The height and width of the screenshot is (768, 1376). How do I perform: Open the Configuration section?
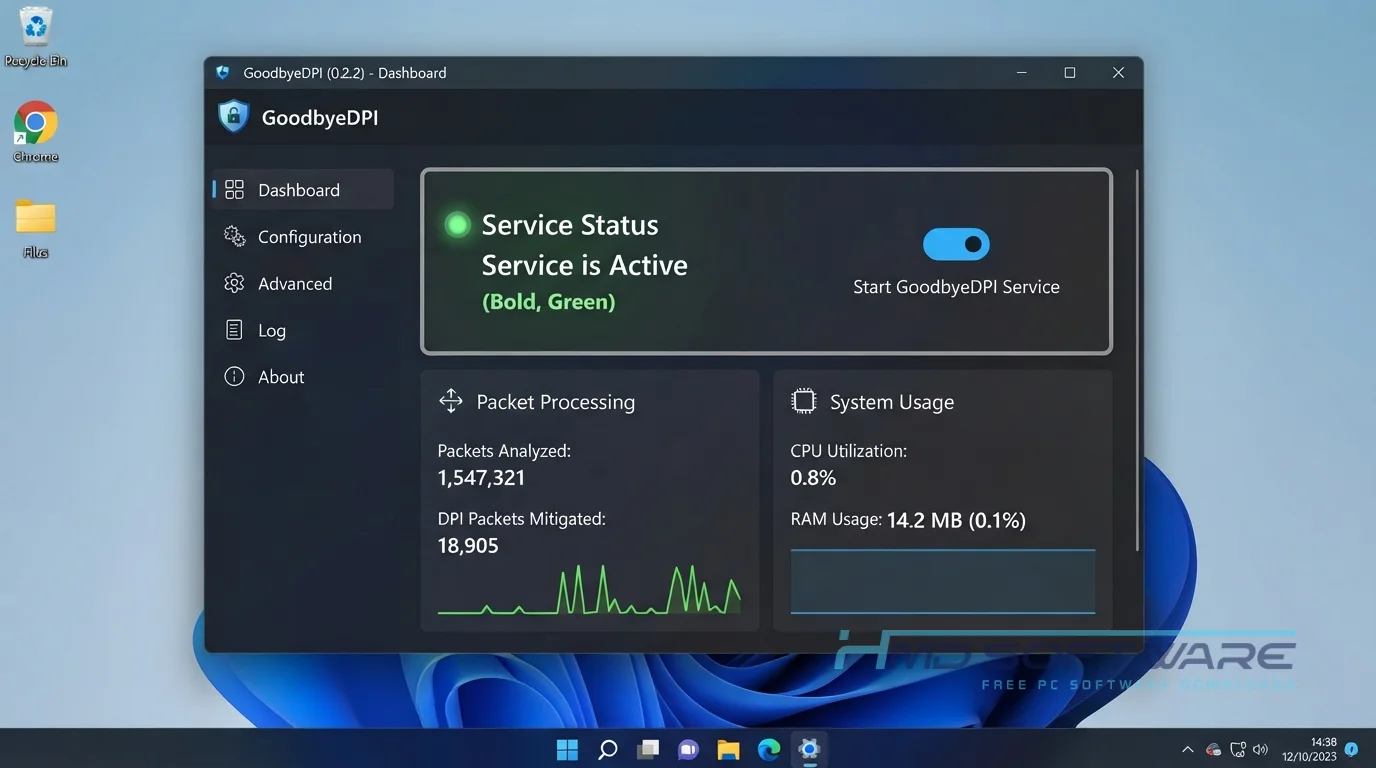(303, 237)
